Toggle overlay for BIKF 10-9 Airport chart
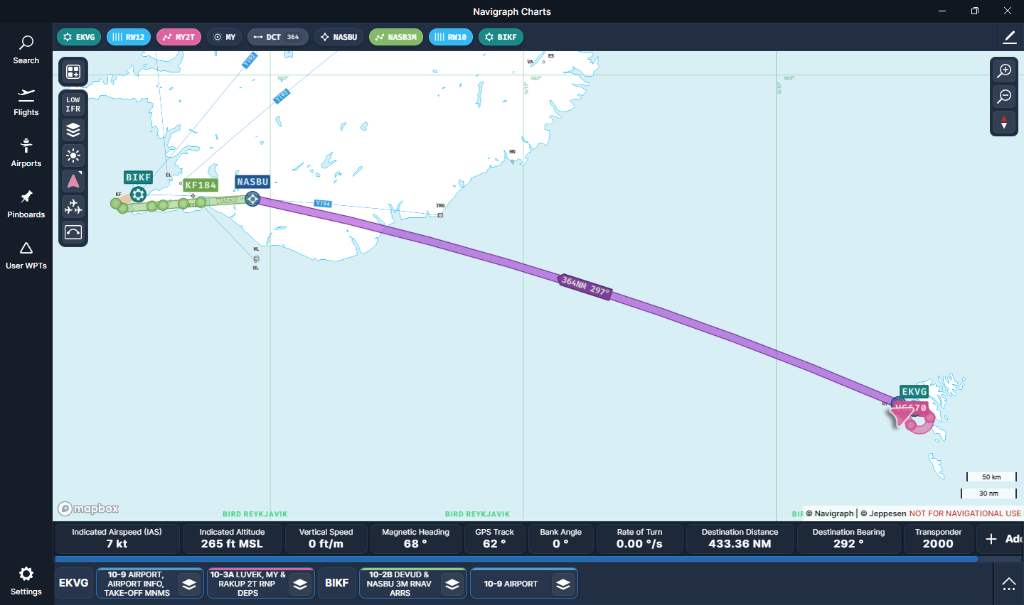 coord(563,584)
